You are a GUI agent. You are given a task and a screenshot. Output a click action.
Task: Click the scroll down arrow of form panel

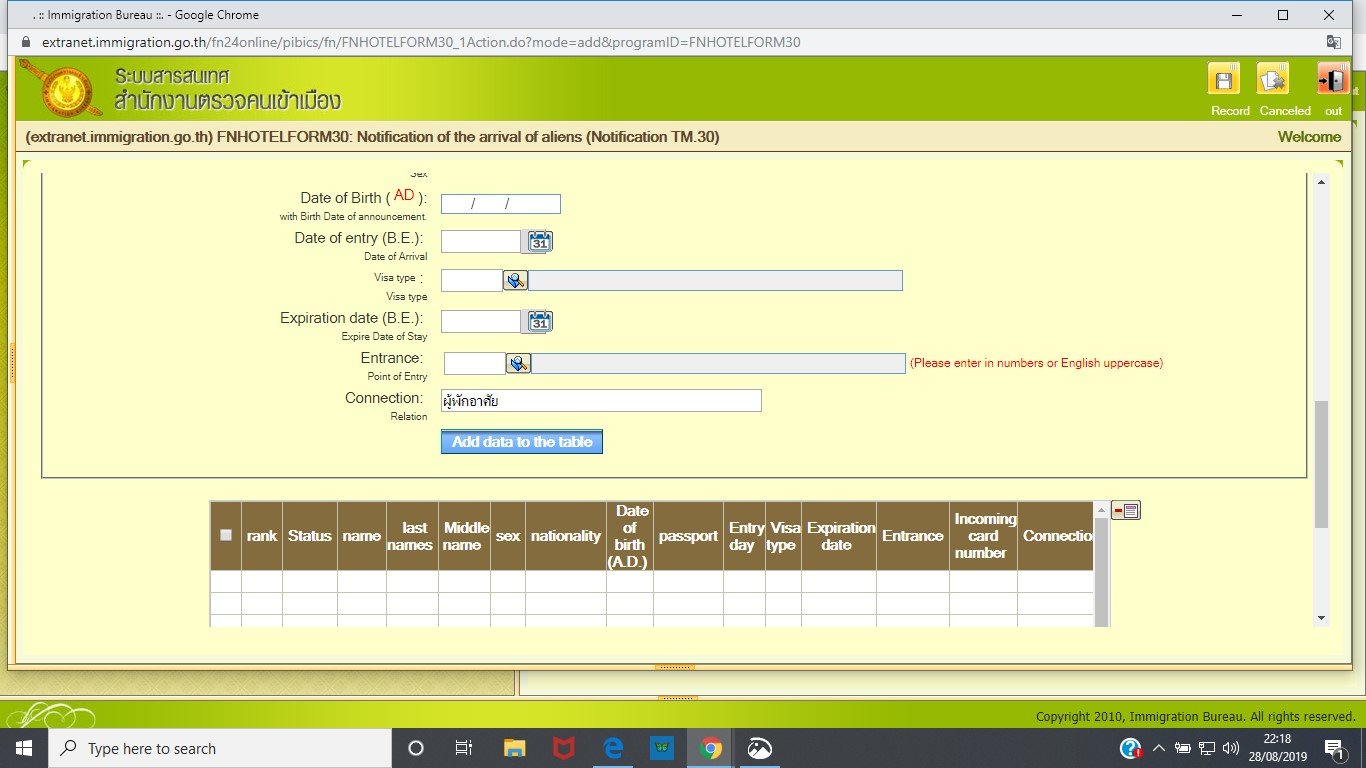pyautogui.click(x=1321, y=618)
